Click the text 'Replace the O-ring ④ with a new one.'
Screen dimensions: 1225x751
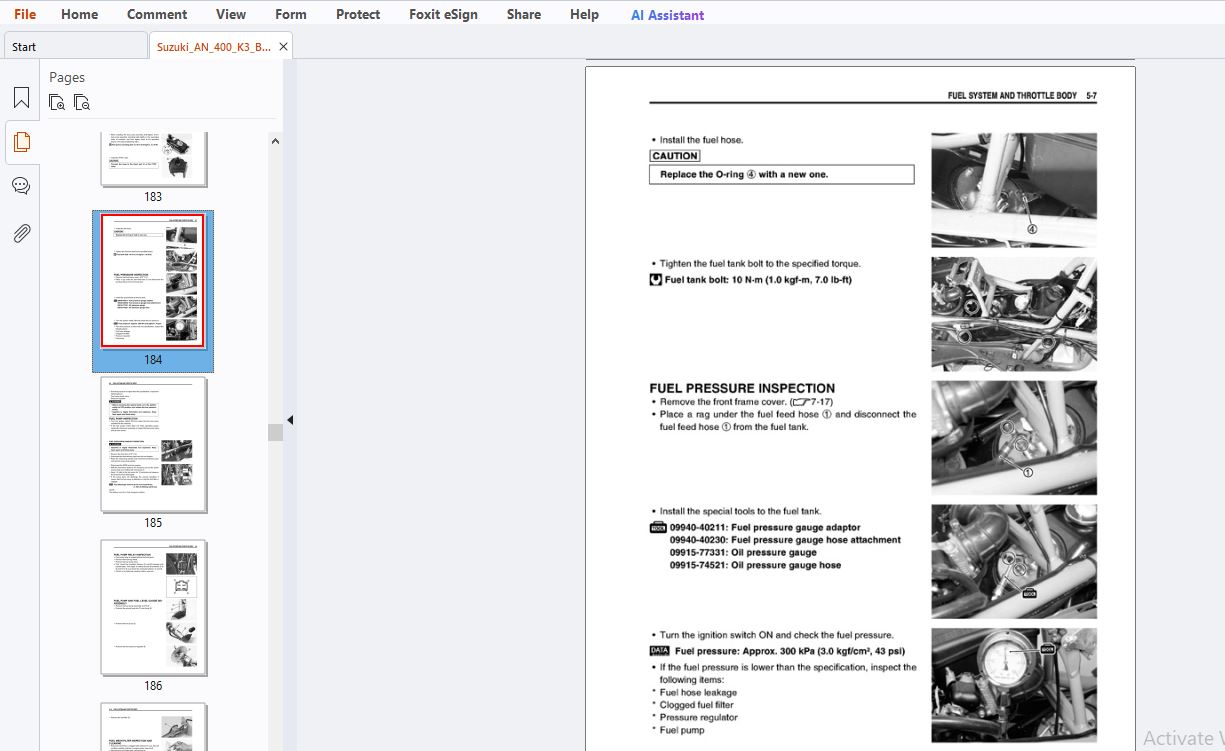pyautogui.click(x=744, y=174)
